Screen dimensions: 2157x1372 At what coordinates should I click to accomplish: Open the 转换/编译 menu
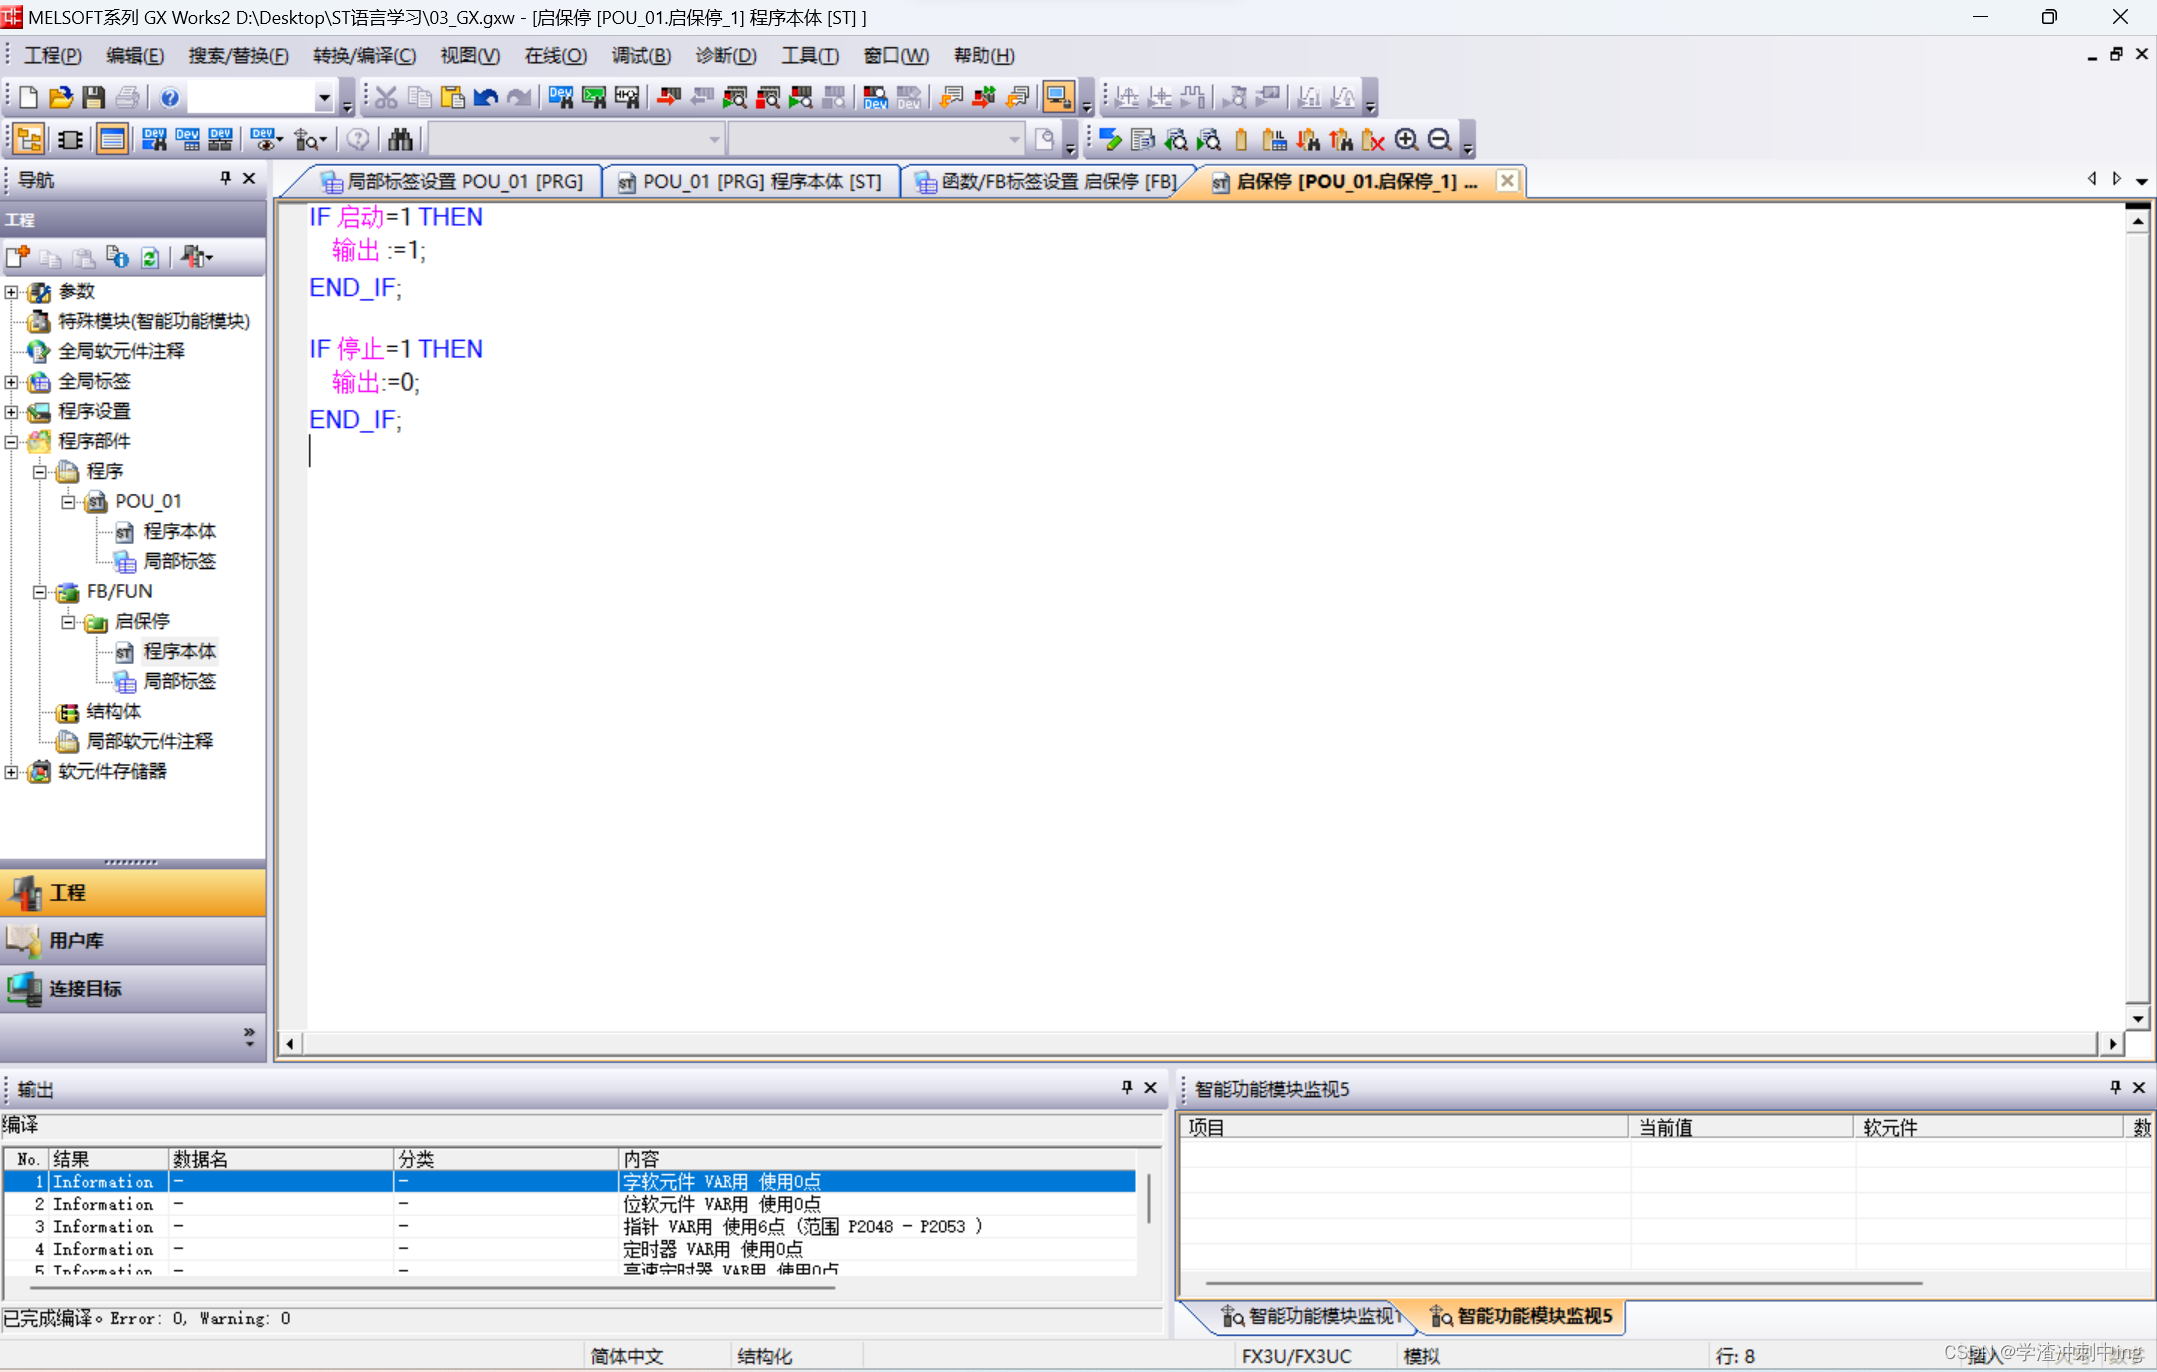364,56
